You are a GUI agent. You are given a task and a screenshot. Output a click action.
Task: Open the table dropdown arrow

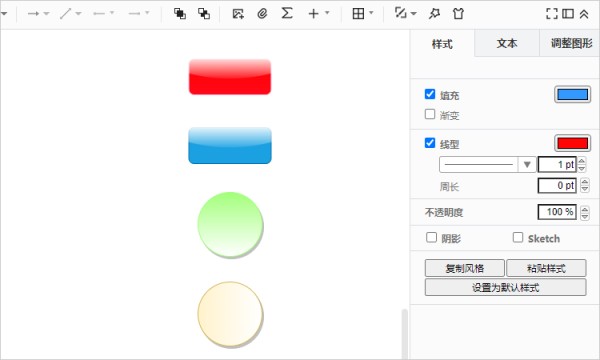(371, 13)
